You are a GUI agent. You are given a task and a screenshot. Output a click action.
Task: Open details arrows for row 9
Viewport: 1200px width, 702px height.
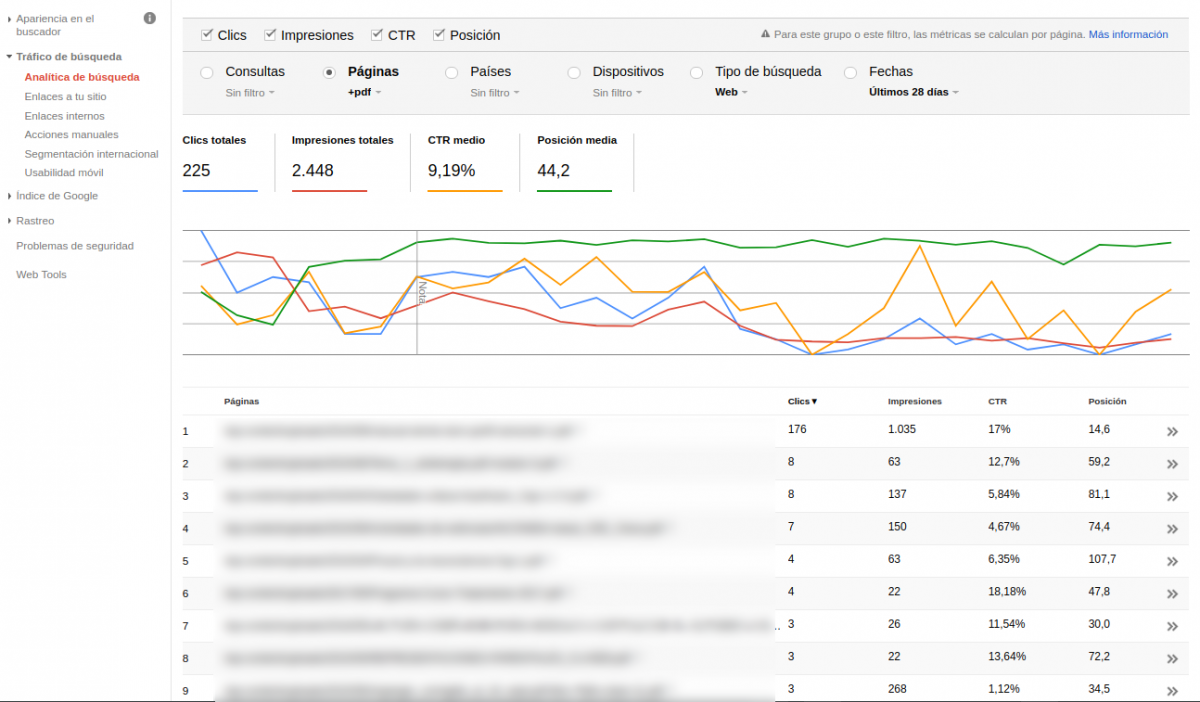tap(1172, 692)
